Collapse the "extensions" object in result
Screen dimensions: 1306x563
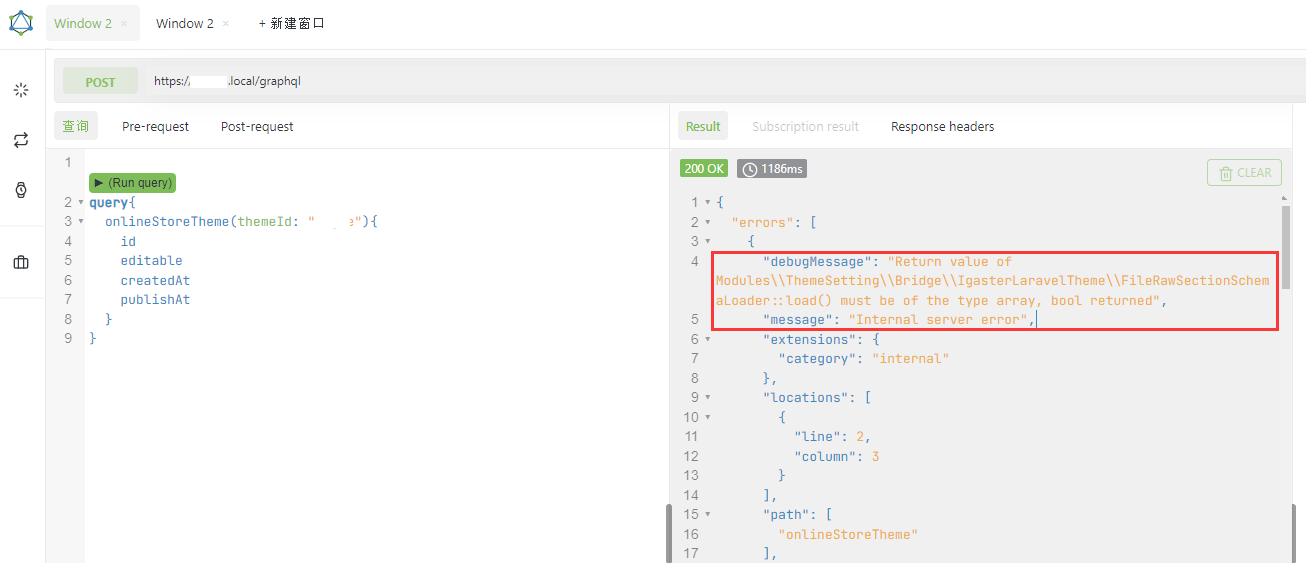click(708, 340)
